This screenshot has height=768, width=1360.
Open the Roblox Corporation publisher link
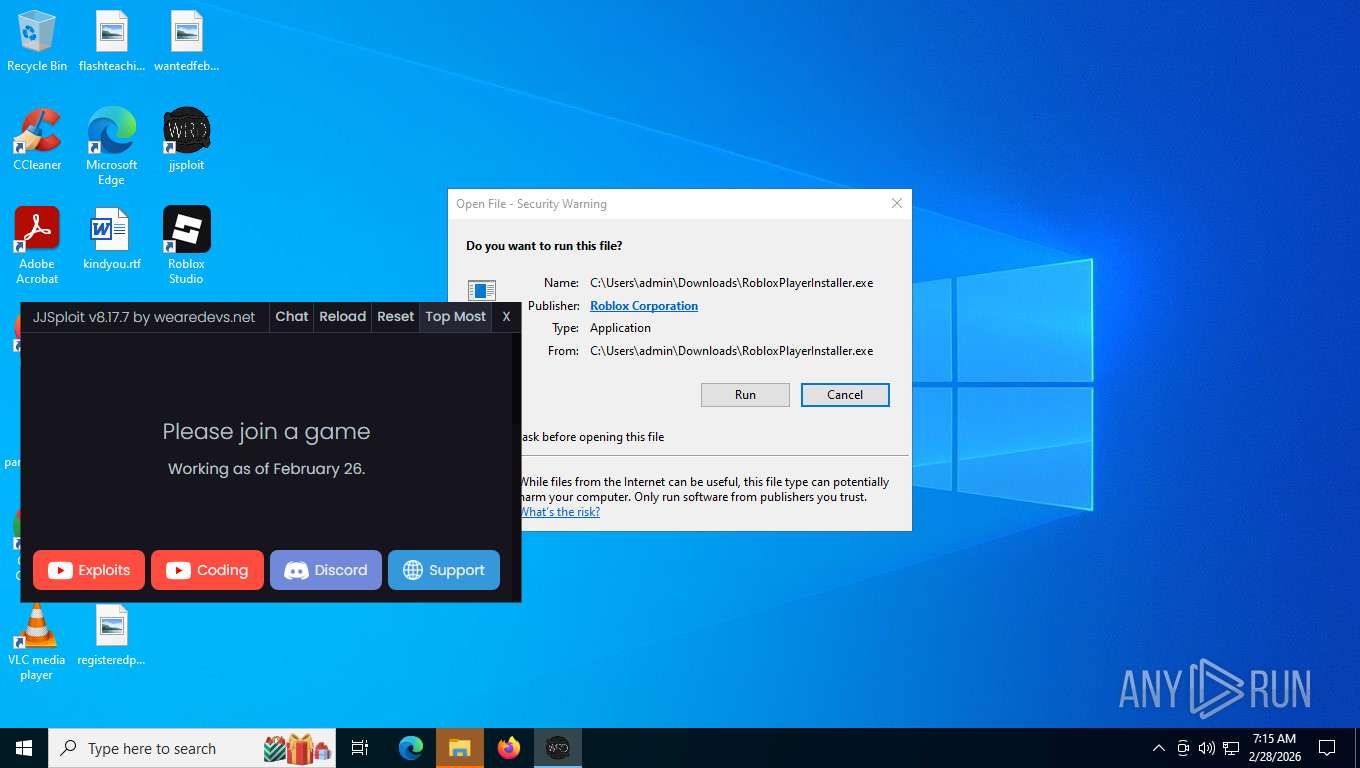click(x=644, y=306)
